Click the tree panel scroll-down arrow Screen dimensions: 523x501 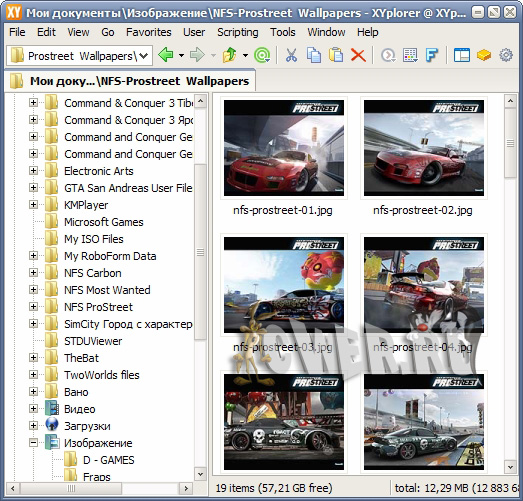[200, 474]
